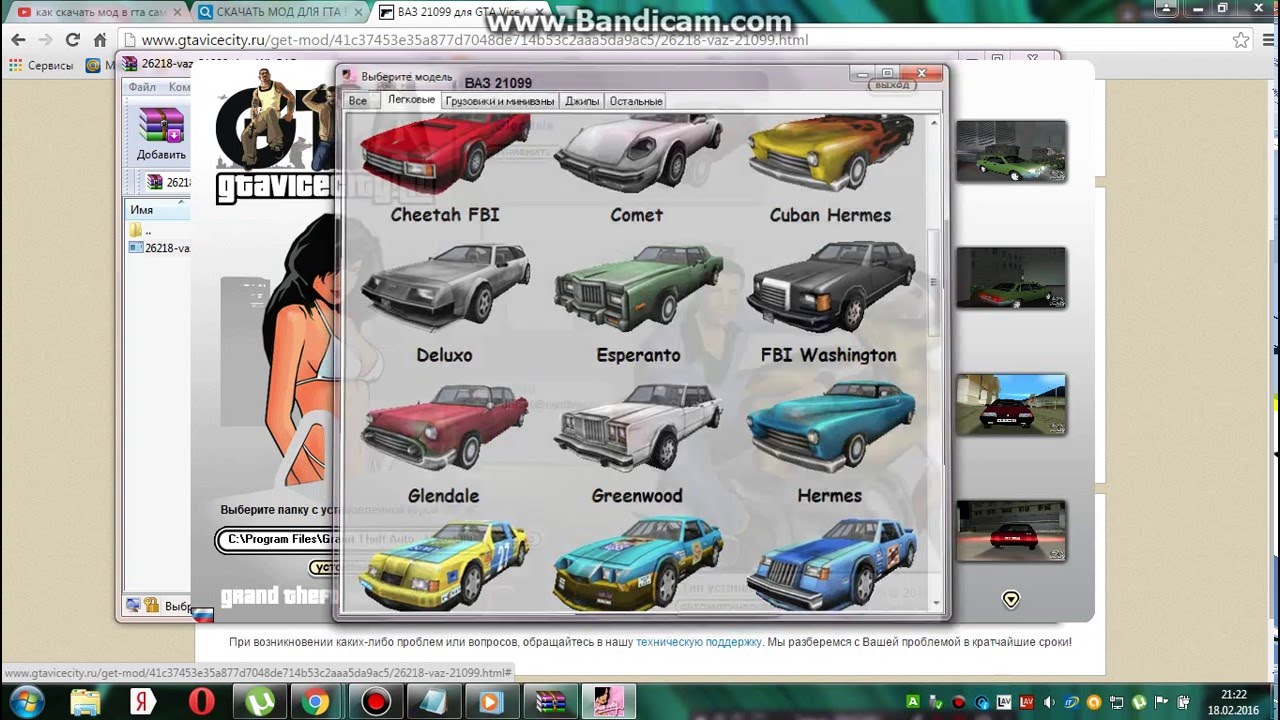Open the GTA mod installer taskbar button
The width and height of the screenshot is (1280, 720).
[609, 701]
